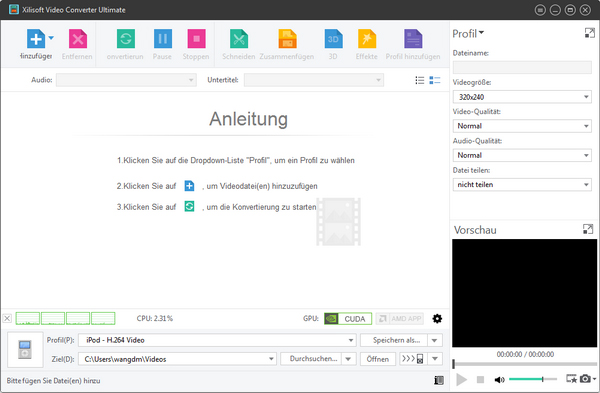Expand the Profil panel with corner icon
This screenshot has height=393, width=600.
click(x=590, y=33)
